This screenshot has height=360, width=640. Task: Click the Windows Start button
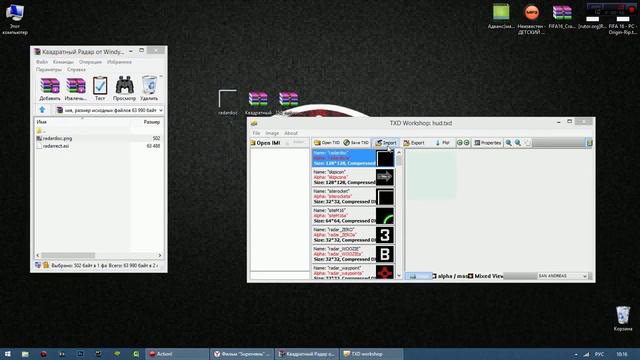click(7, 354)
